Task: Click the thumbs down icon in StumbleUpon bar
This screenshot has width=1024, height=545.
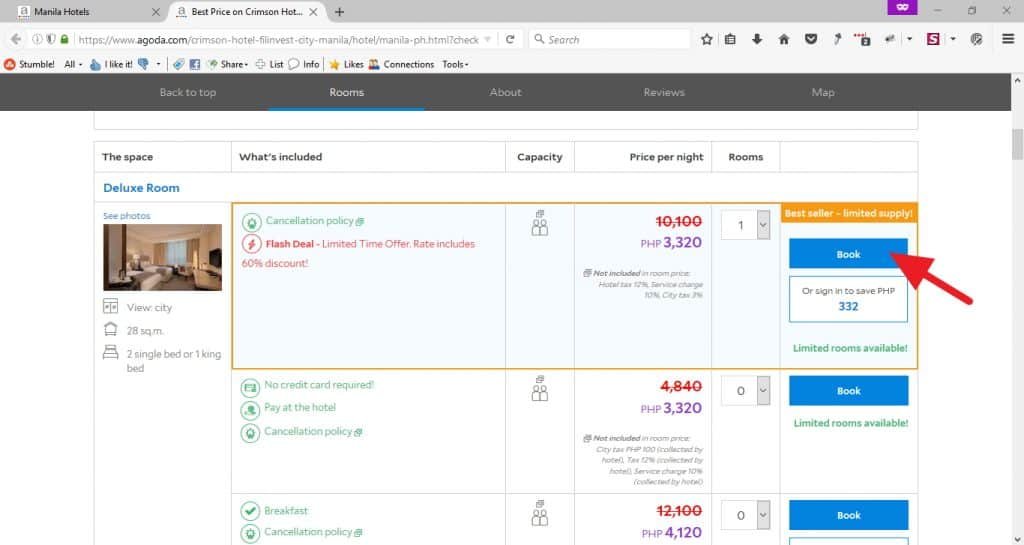Action: point(144,64)
